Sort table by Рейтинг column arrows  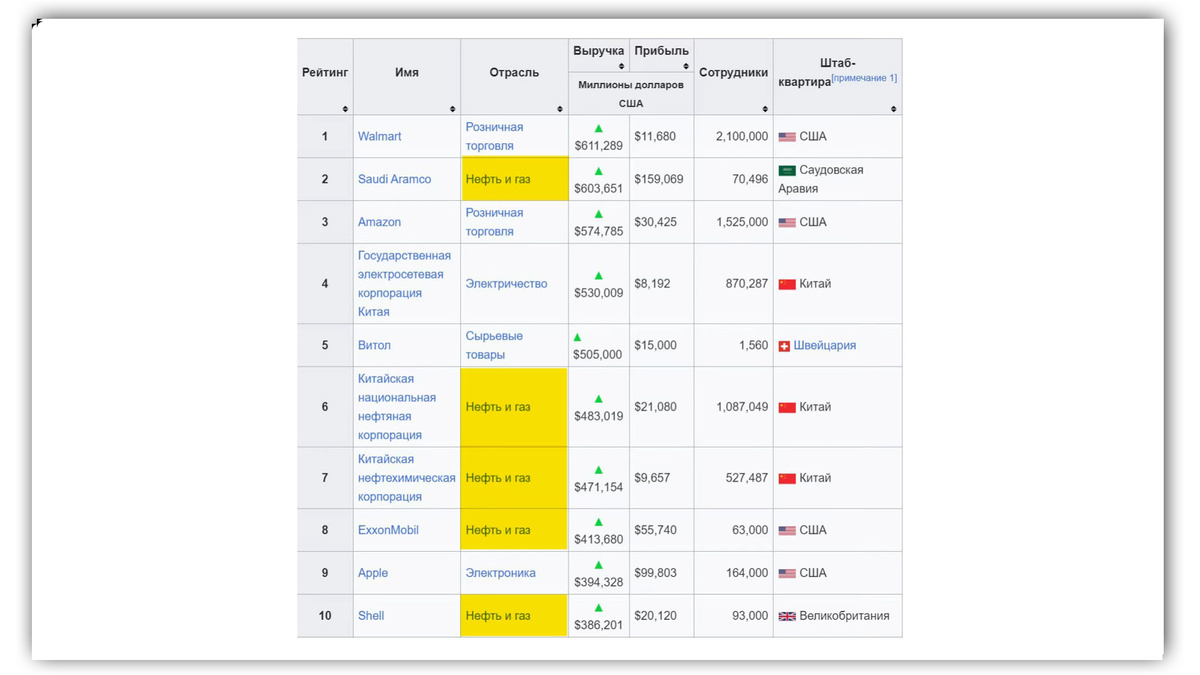coord(345,109)
